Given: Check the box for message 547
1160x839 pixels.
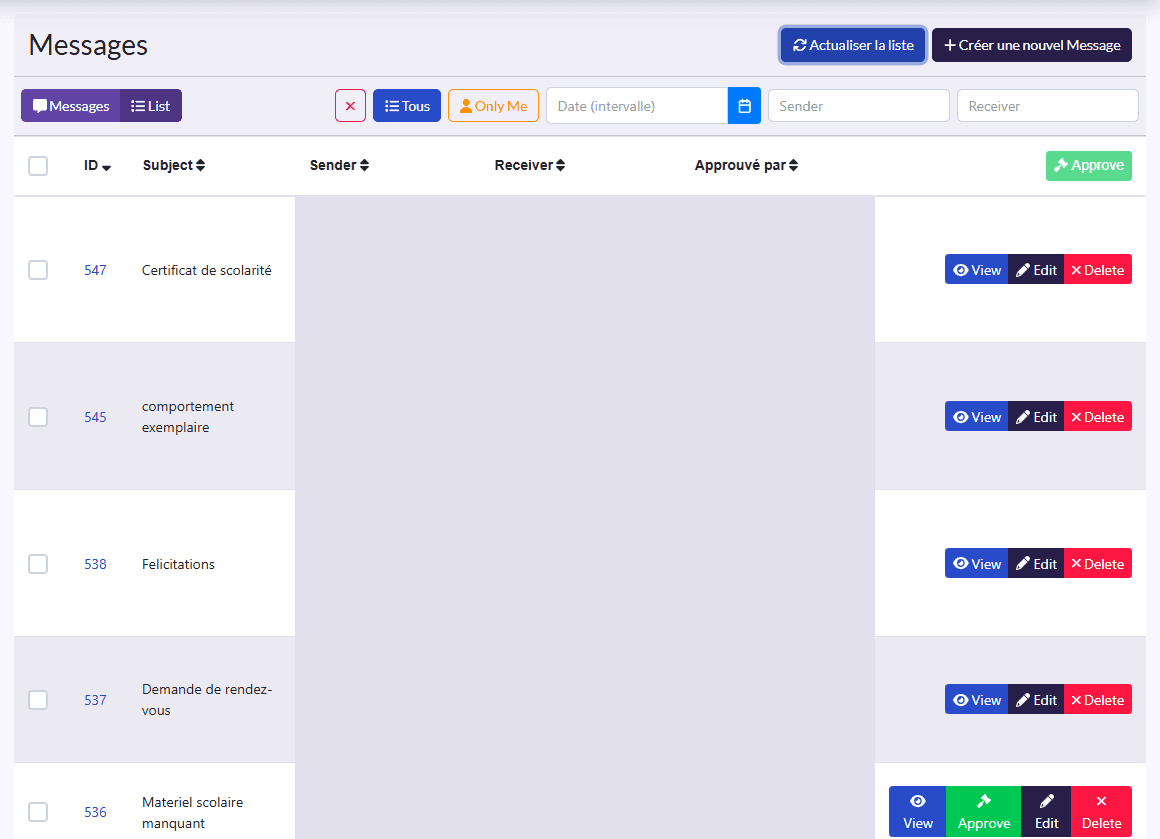Looking at the screenshot, I should click(38, 270).
